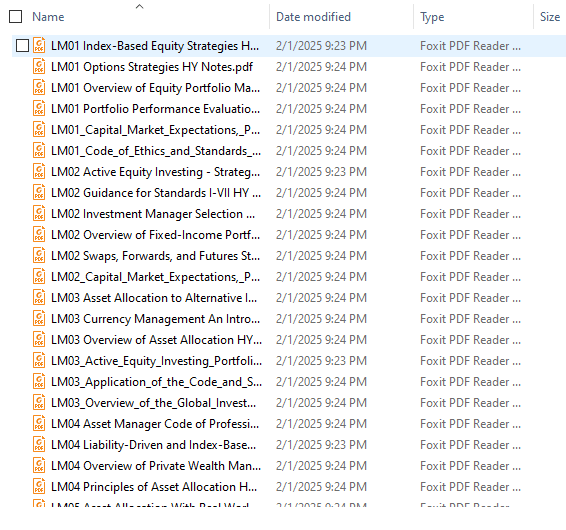Select LM02 Active Equity Investing date cell
This screenshot has width=566, height=530.
[321, 172]
